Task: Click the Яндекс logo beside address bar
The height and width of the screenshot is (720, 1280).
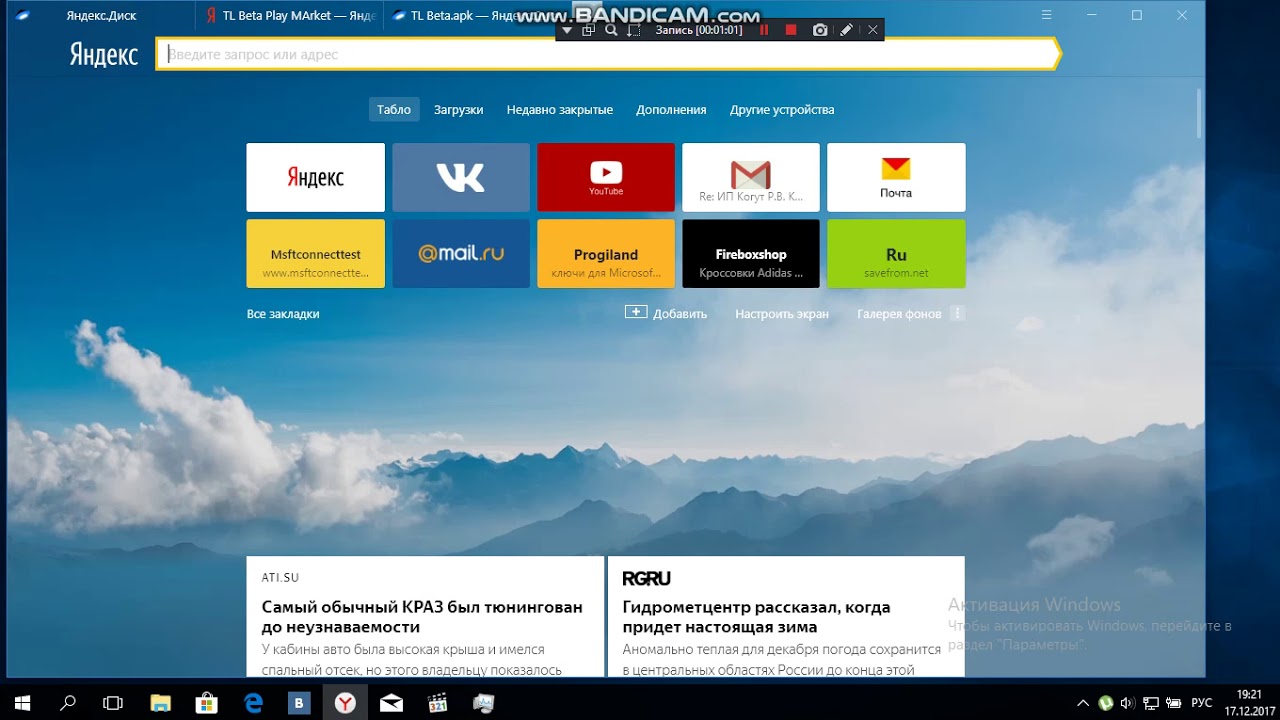Action: pyautogui.click(x=103, y=54)
